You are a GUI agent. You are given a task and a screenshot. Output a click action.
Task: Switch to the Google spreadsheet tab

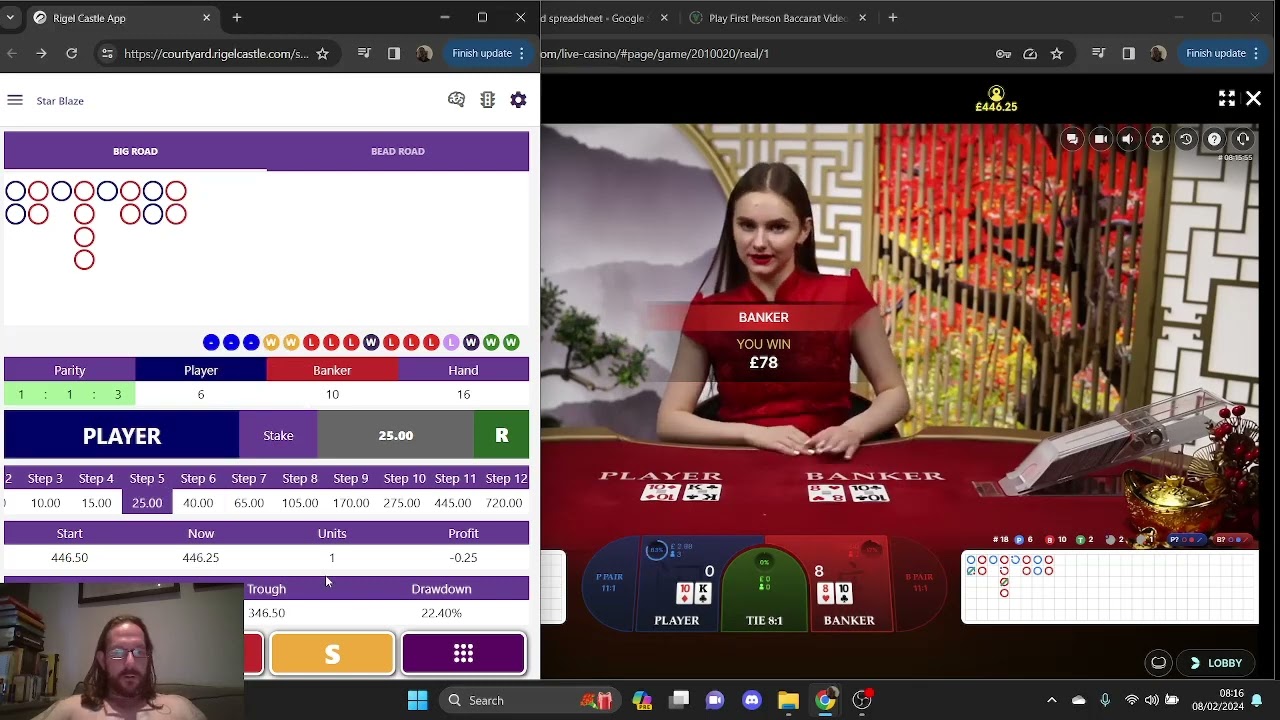coord(602,18)
